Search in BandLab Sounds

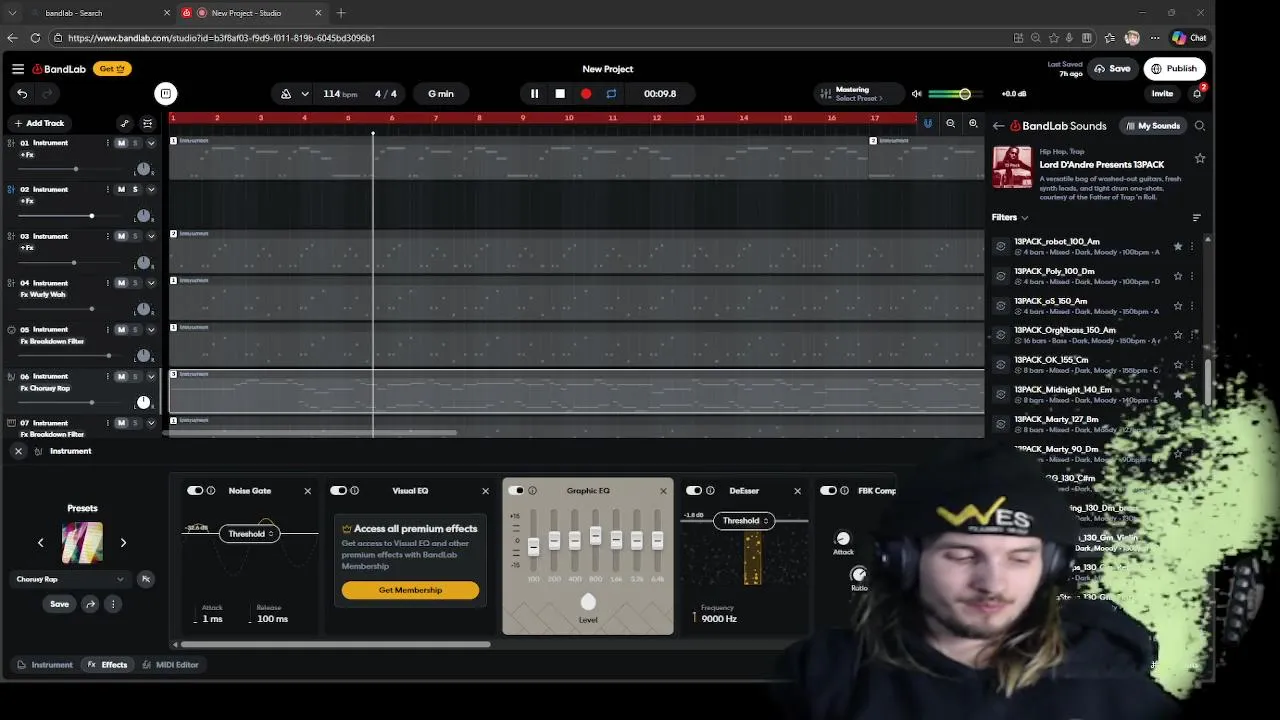click(x=1200, y=126)
